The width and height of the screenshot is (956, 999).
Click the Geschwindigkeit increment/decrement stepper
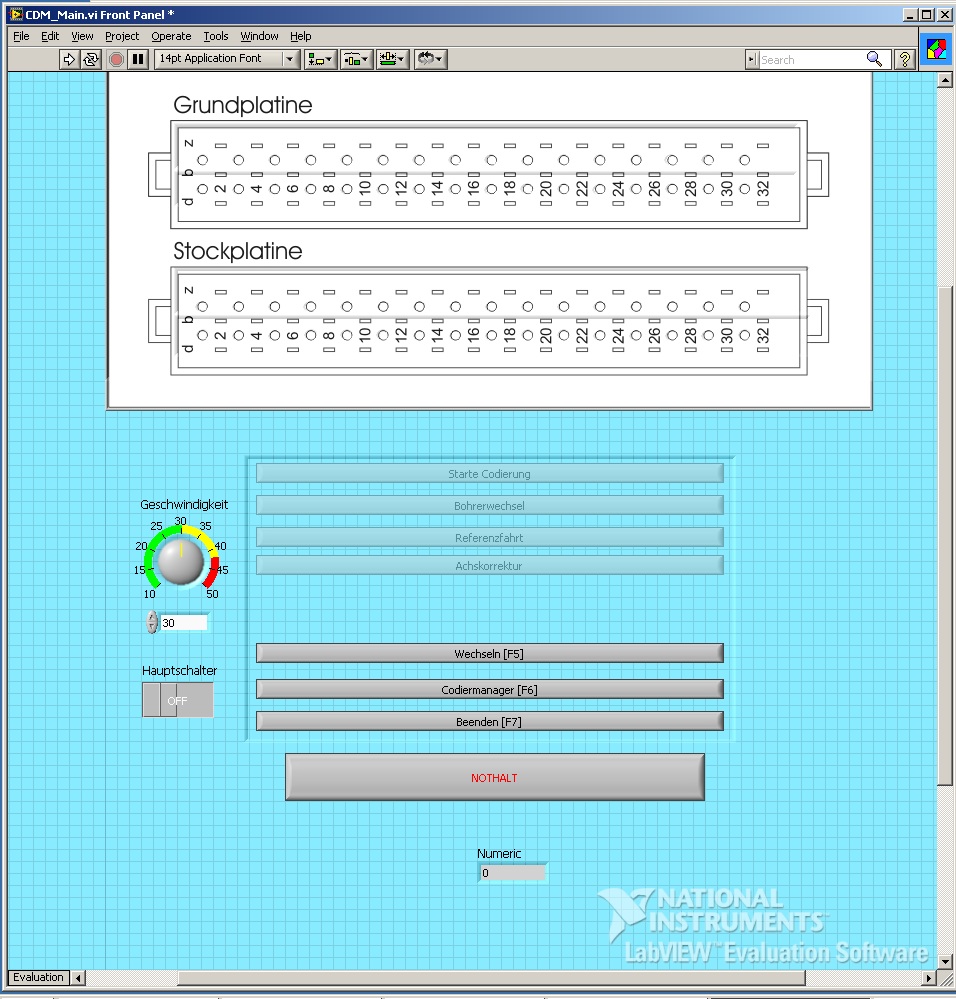152,622
